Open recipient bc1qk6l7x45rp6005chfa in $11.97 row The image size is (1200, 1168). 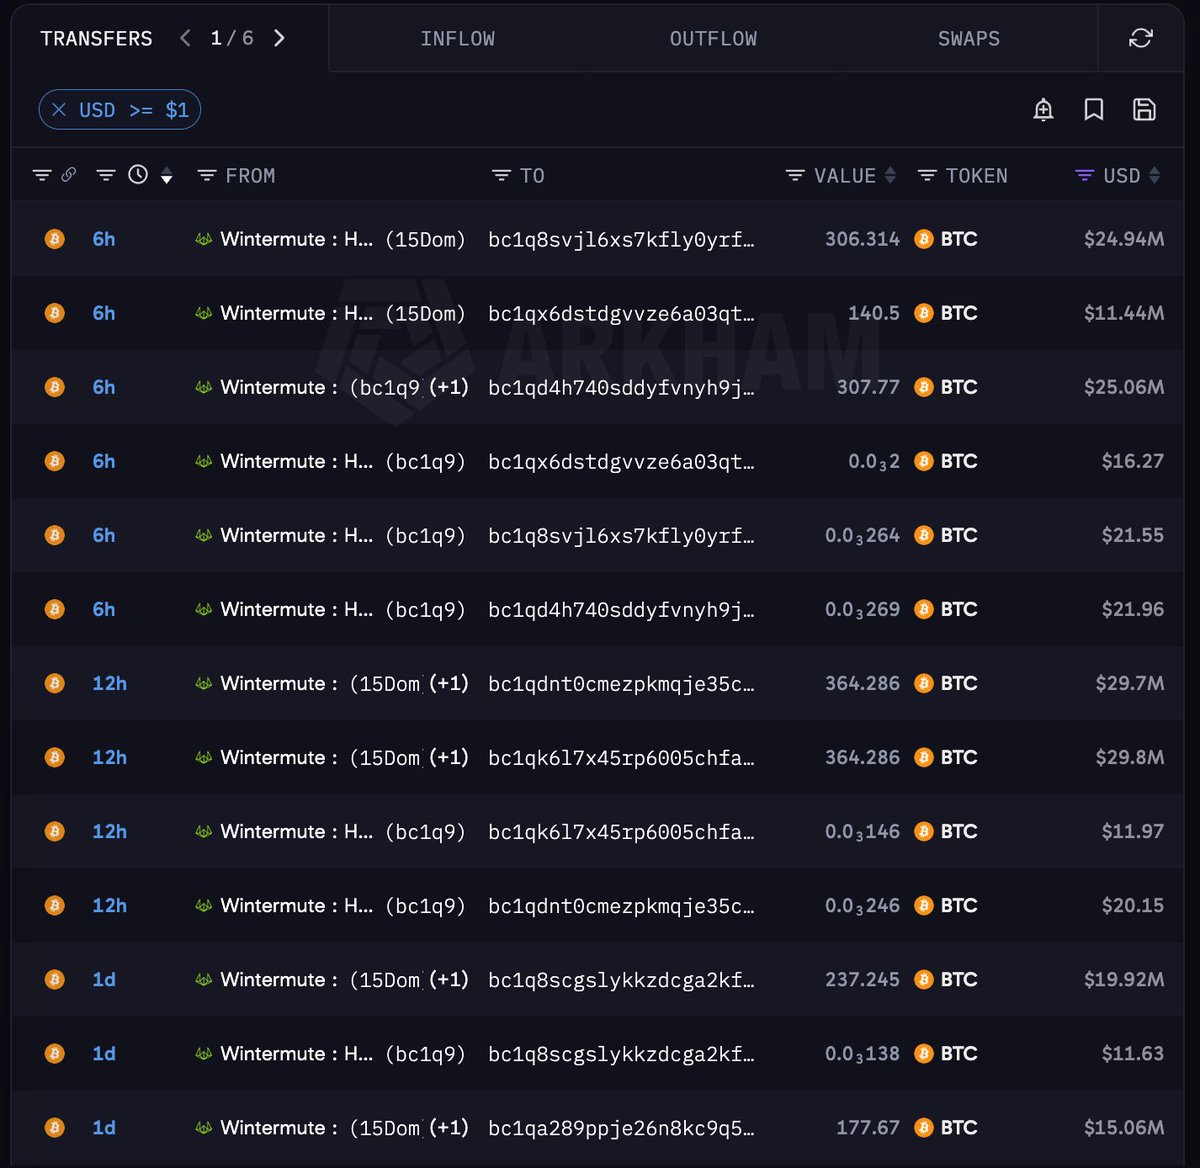(x=621, y=831)
